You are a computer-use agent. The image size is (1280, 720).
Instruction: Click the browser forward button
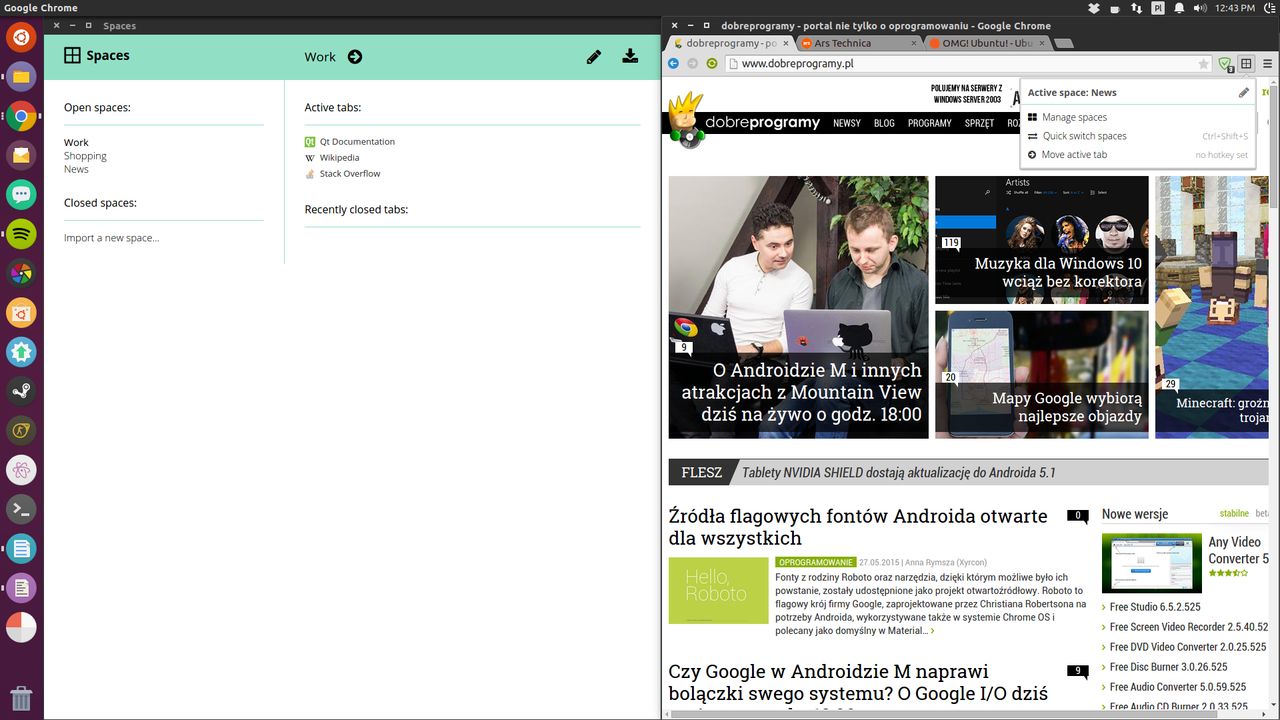pos(692,63)
